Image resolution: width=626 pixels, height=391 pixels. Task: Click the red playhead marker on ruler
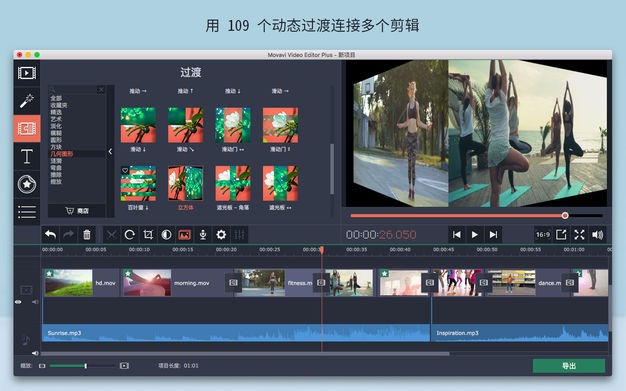(x=322, y=250)
